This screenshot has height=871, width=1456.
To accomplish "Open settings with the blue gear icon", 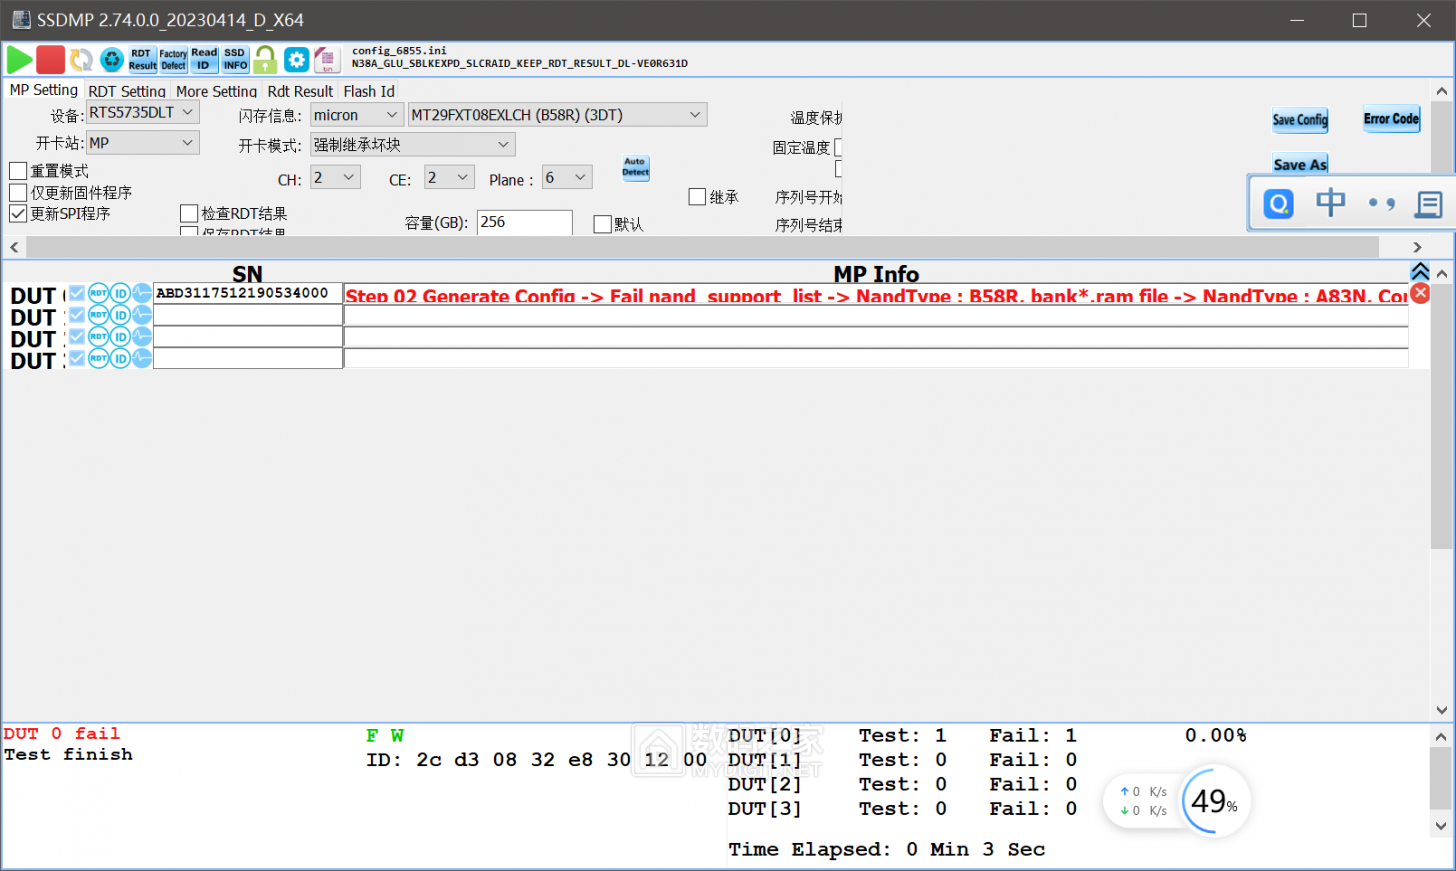I will click(x=296, y=60).
